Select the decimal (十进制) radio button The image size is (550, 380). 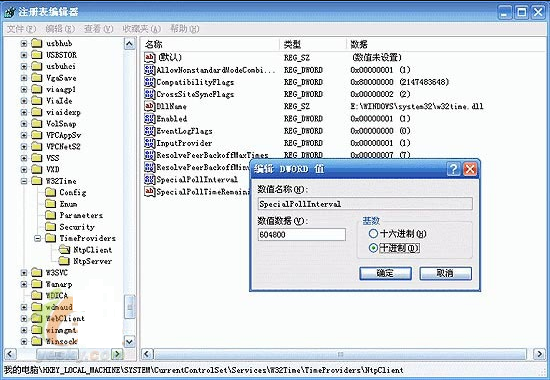373,248
